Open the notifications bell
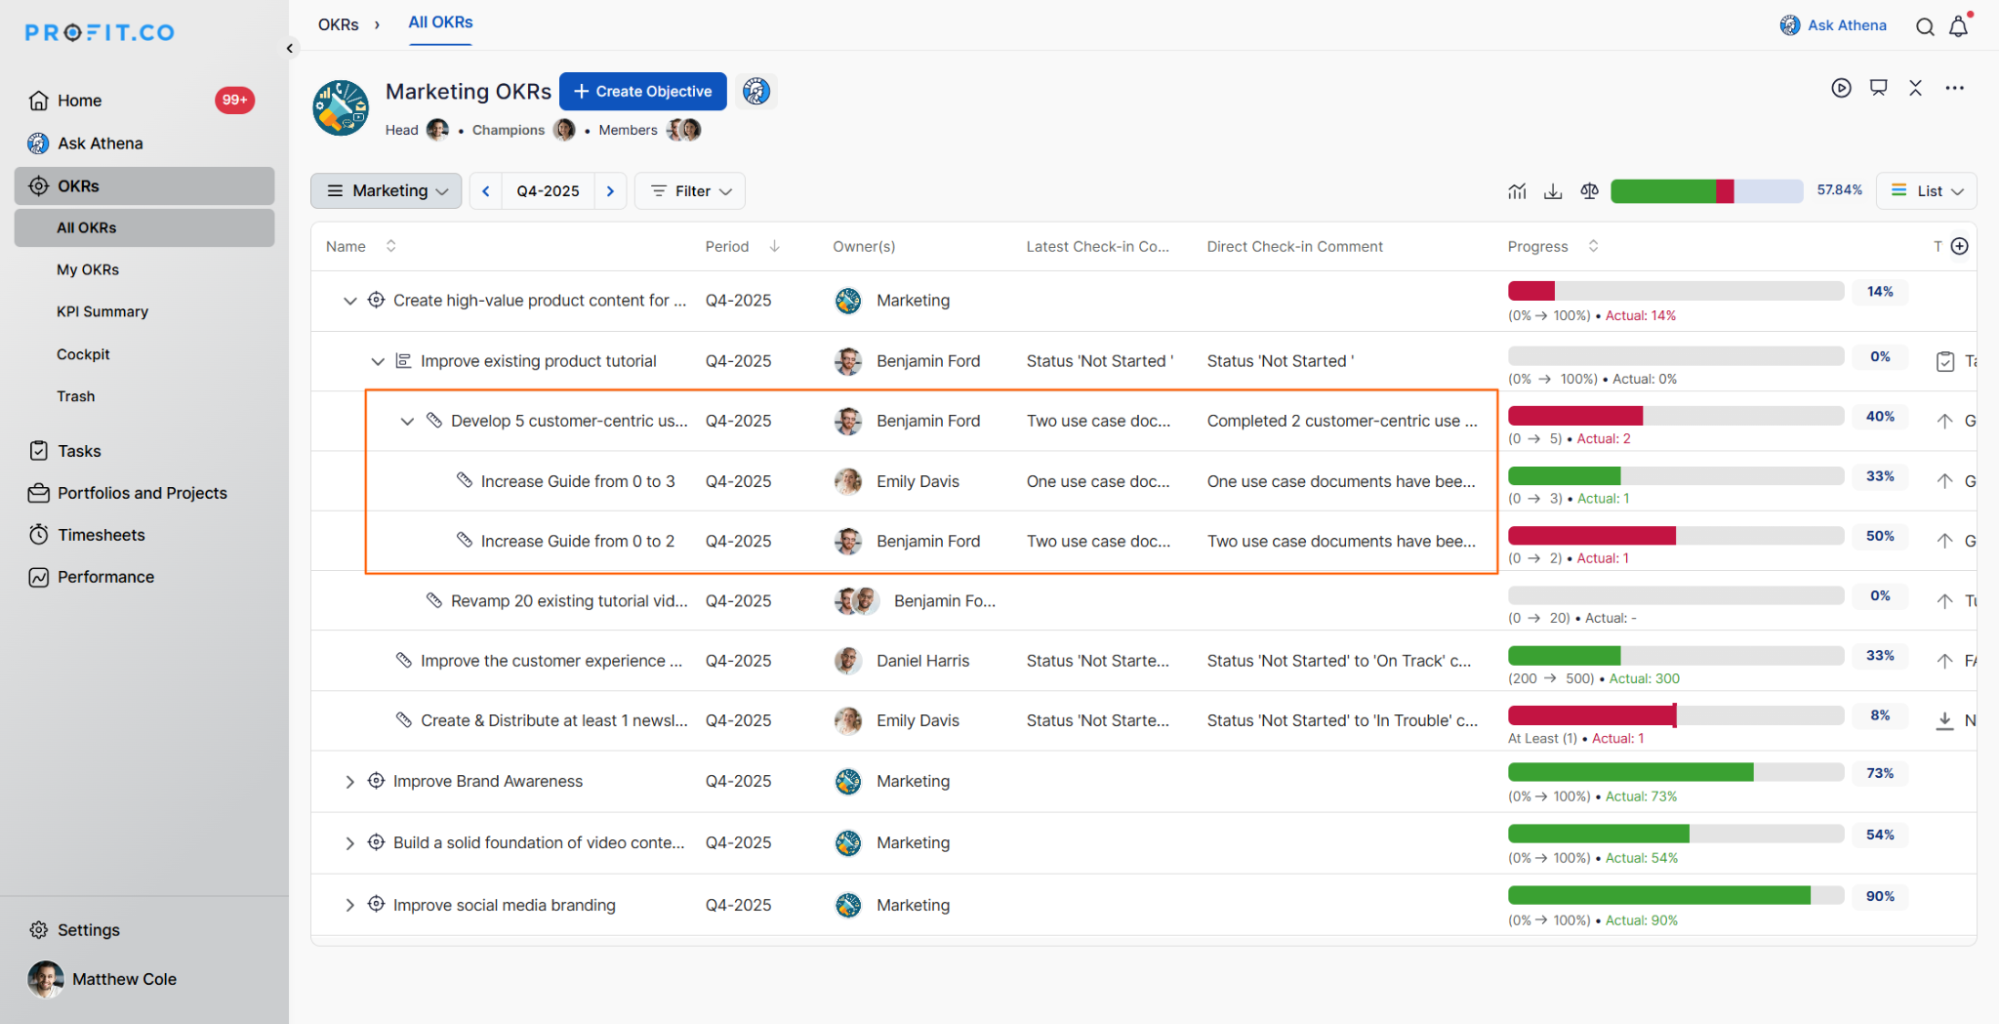The image size is (1999, 1024). (x=1958, y=27)
